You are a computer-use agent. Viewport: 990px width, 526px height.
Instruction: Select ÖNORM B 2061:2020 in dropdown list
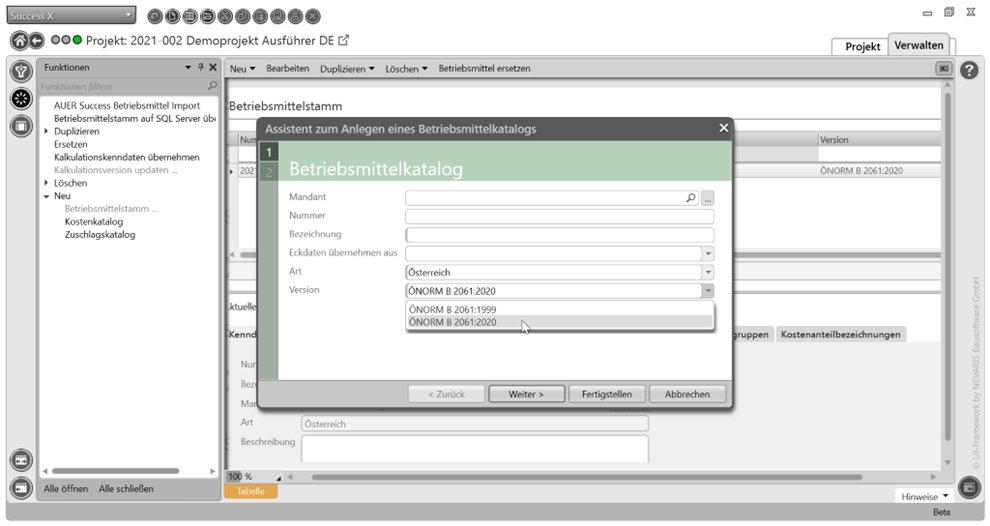559,322
